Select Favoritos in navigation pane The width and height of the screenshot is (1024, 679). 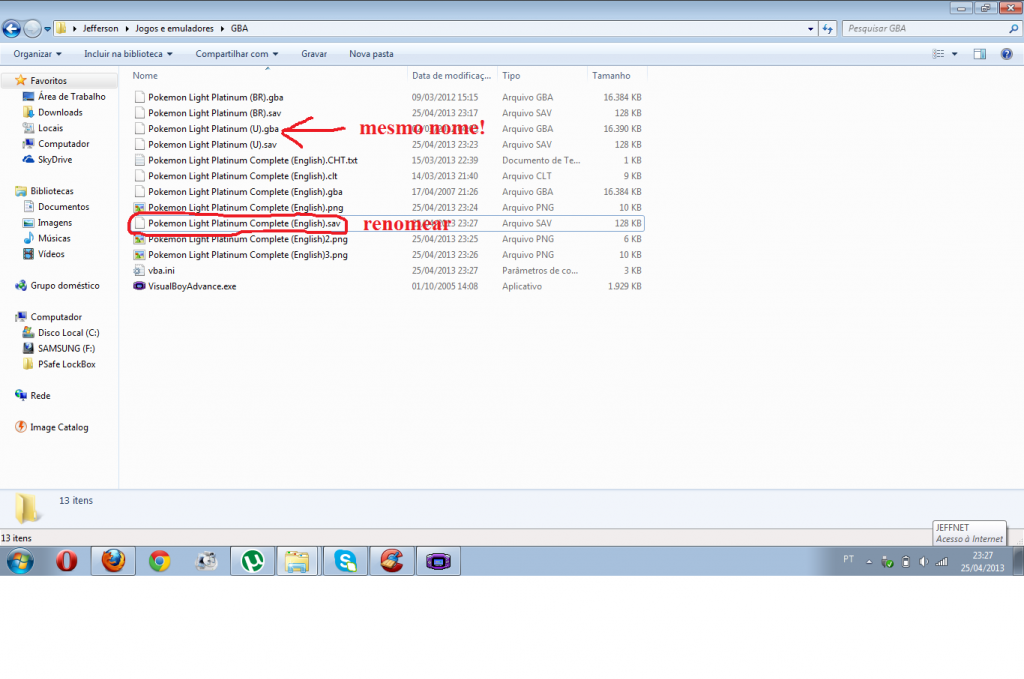click(48, 81)
